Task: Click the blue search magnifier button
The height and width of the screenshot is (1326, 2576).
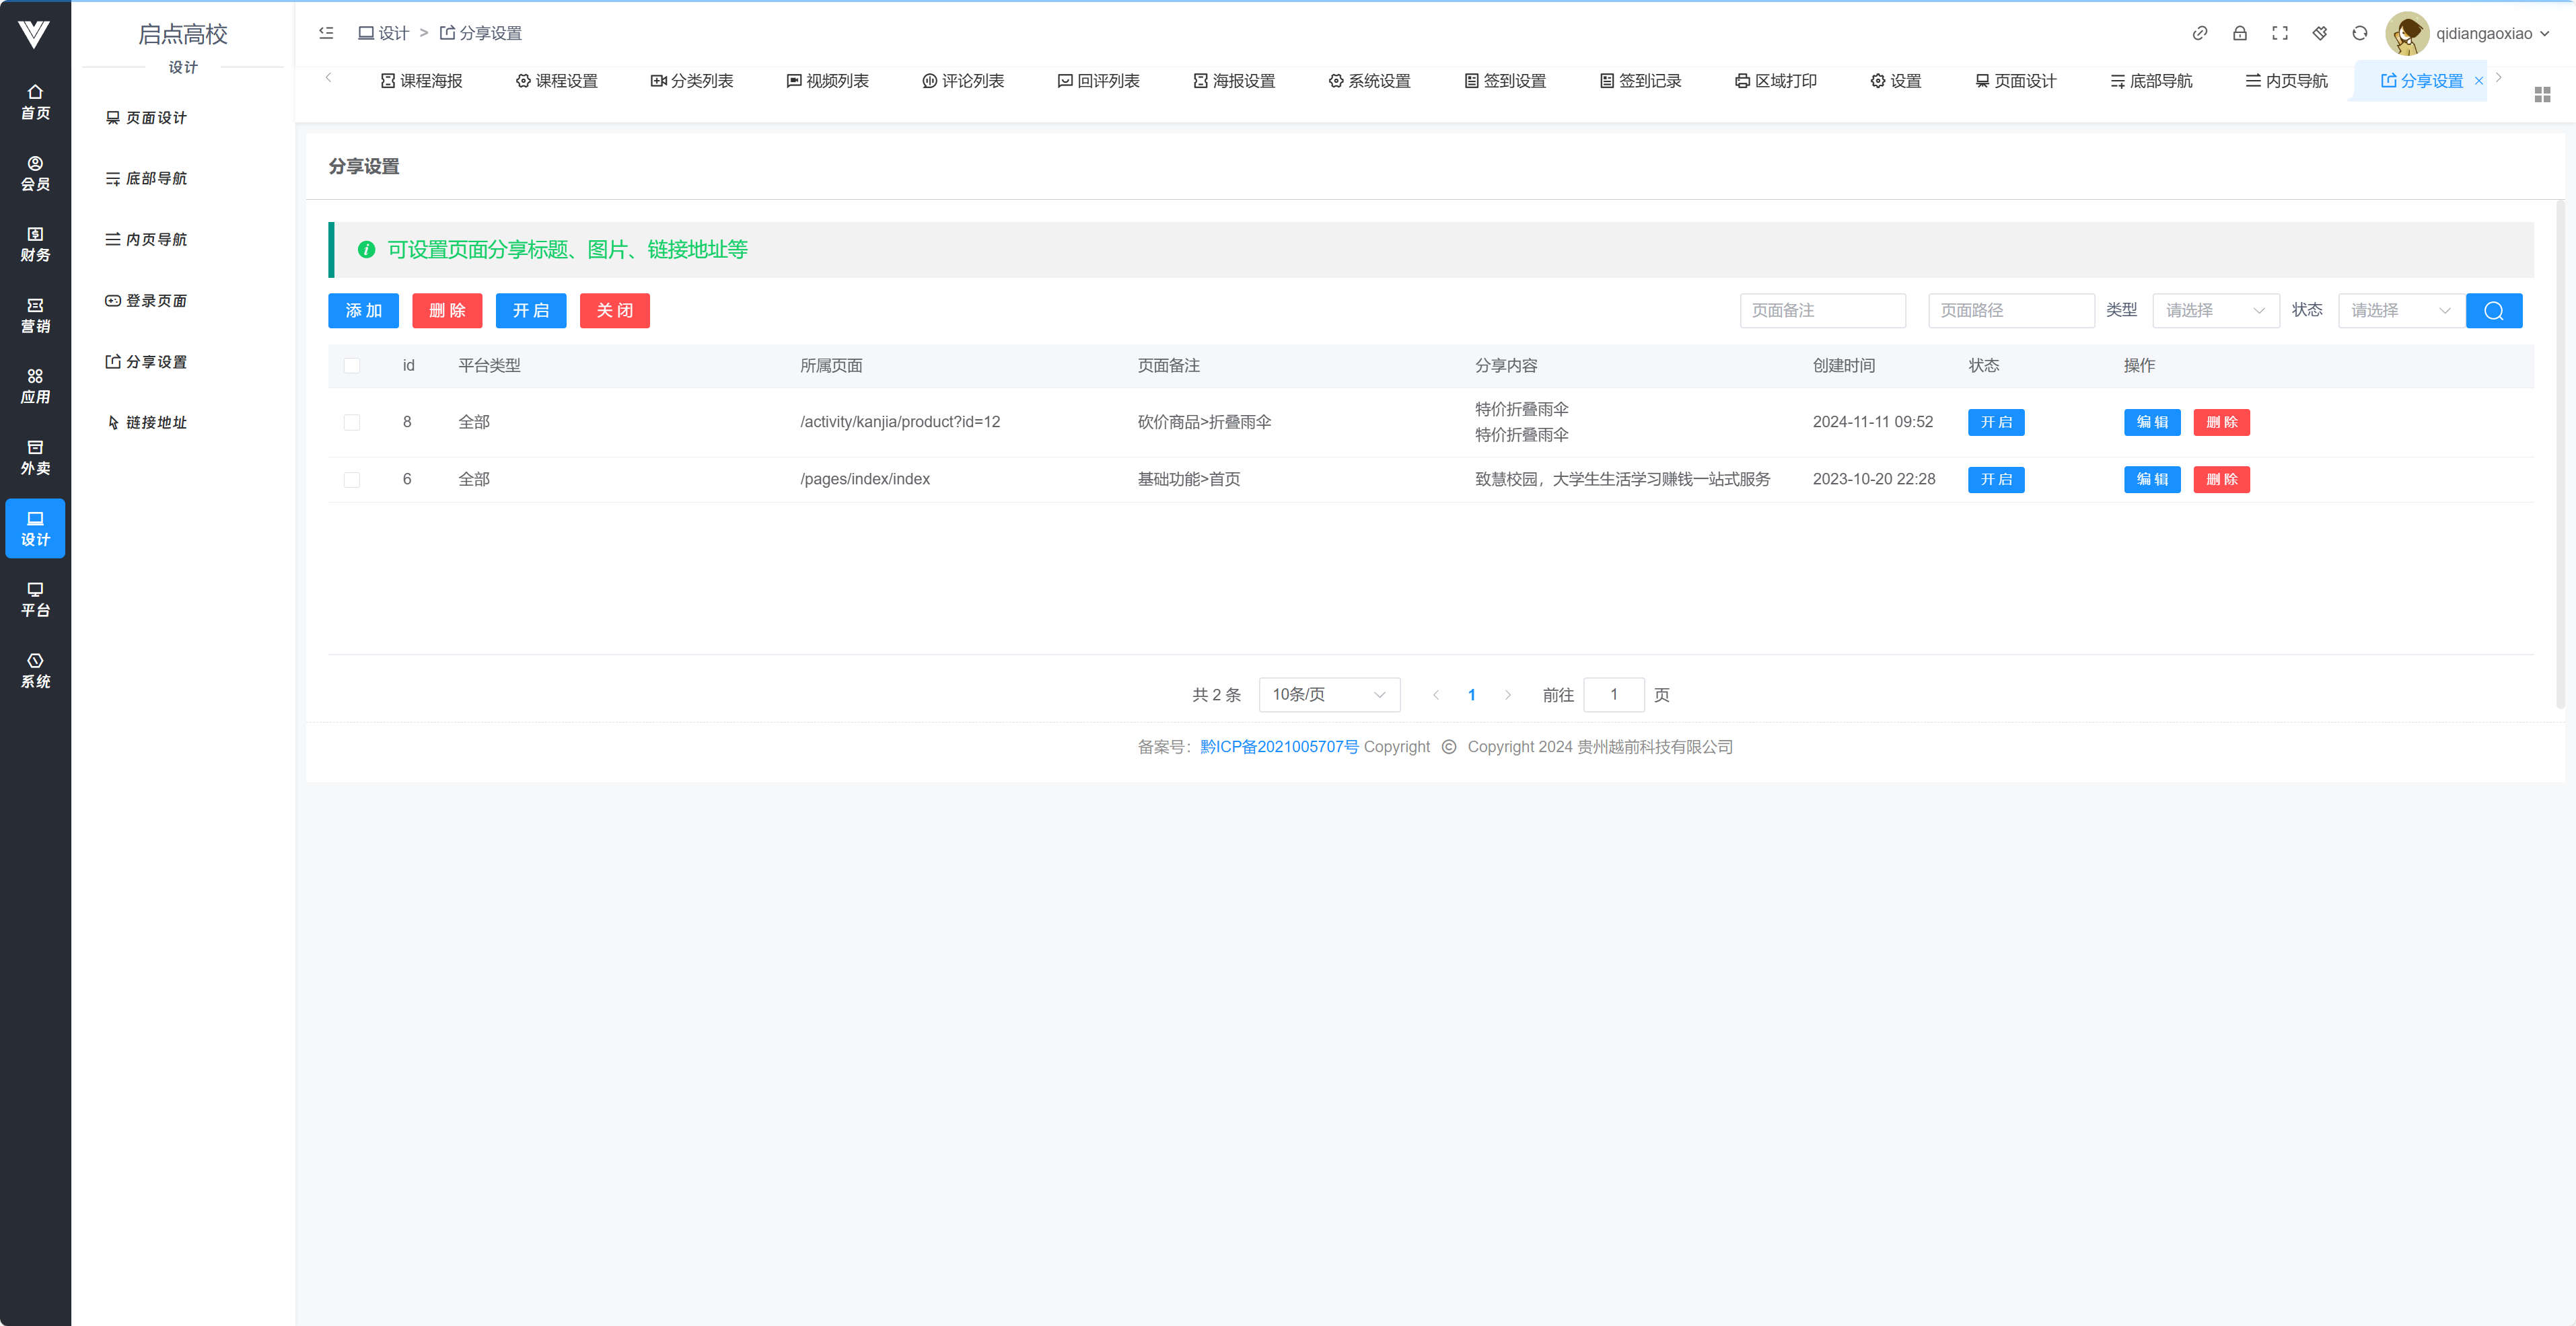Action: (x=2493, y=310)
